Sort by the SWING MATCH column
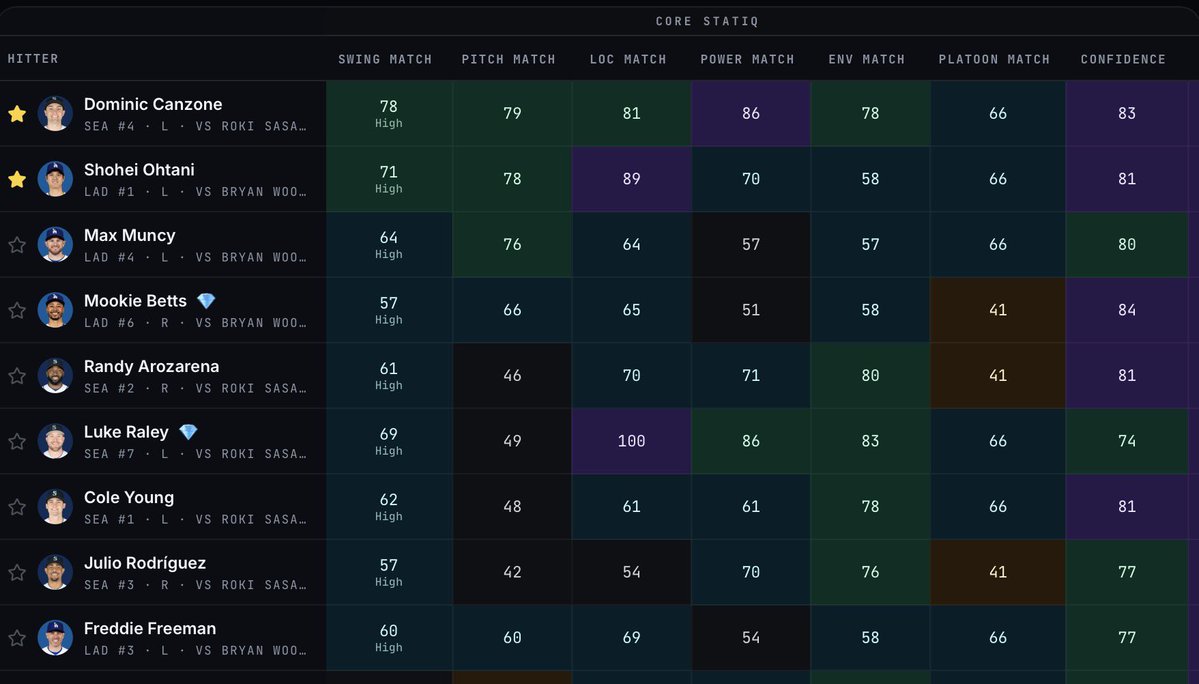The image size is (1199, 684). pos(385,59)
